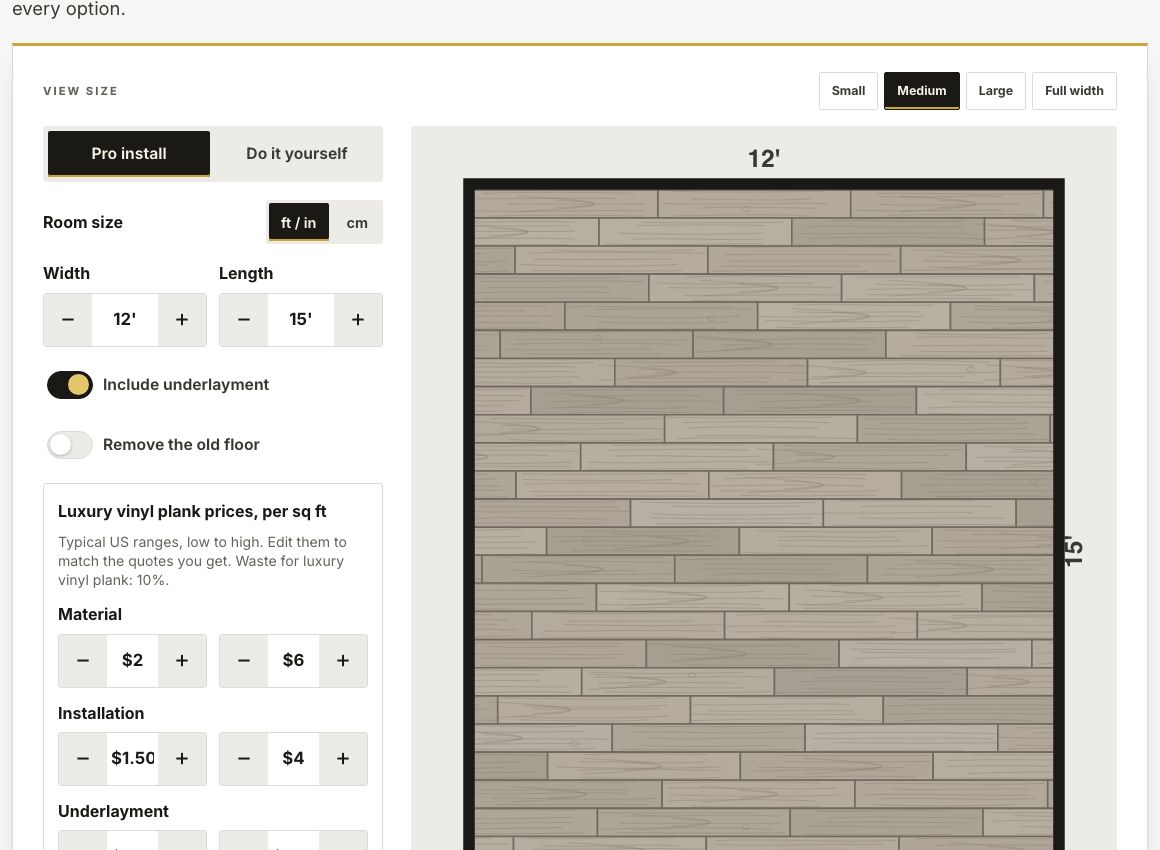
Task: Decrease the room Width value
Action: pyautogui.click(x=68, y=320)
